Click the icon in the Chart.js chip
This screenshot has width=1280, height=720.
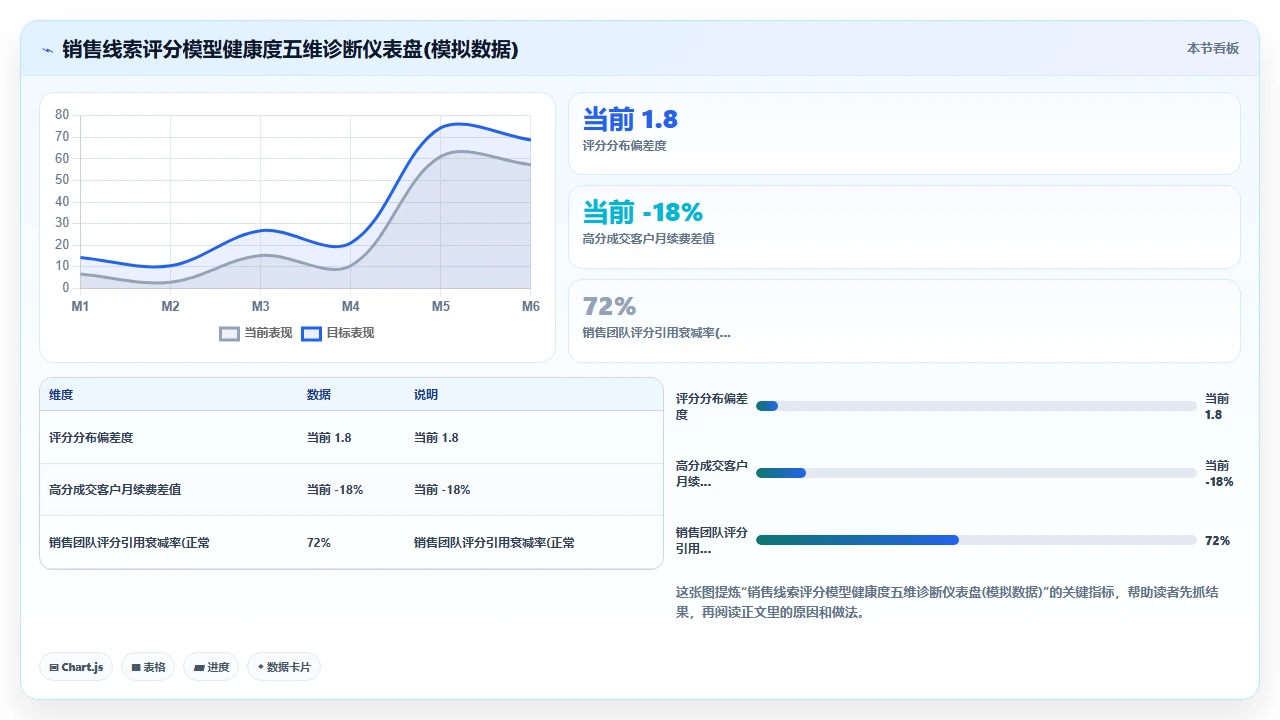coord(54,667)
